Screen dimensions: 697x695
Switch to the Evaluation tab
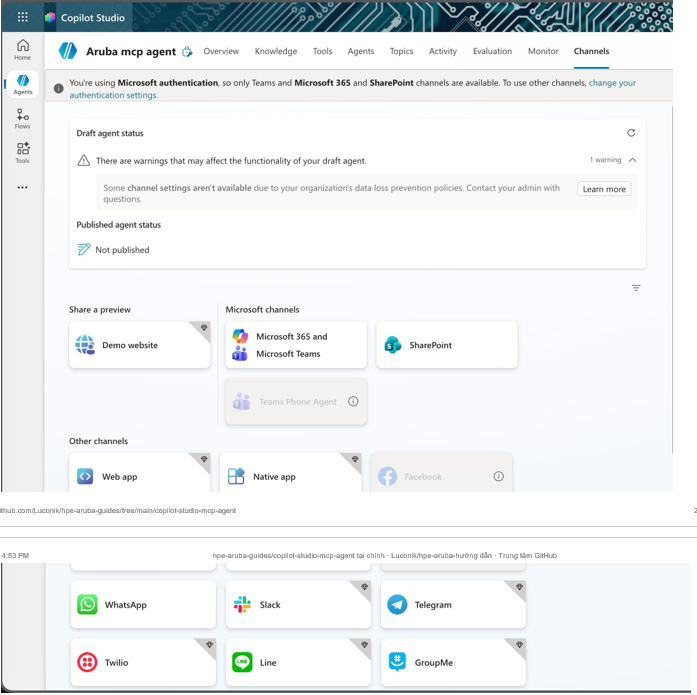[492, 51]
